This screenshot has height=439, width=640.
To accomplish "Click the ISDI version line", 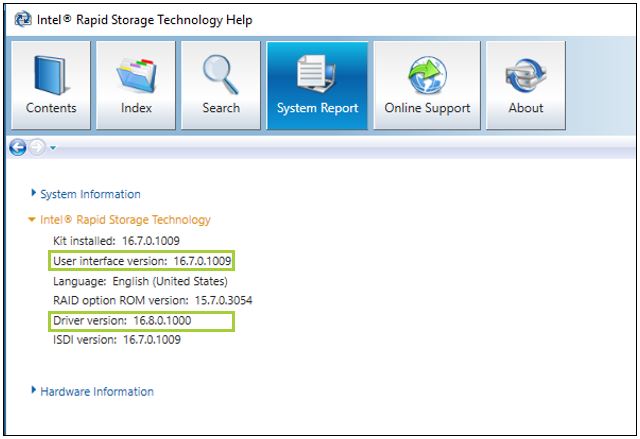I will pos(117,340).
